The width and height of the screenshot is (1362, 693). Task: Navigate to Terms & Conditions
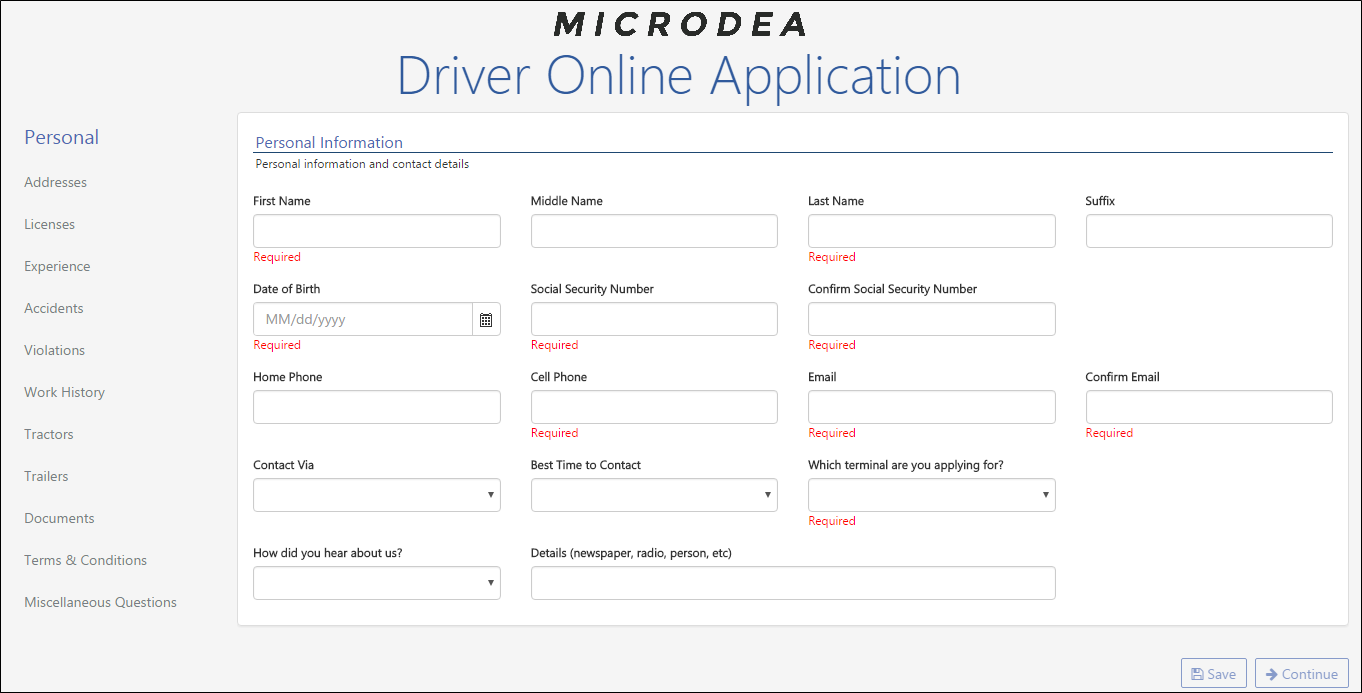(85, 560)
